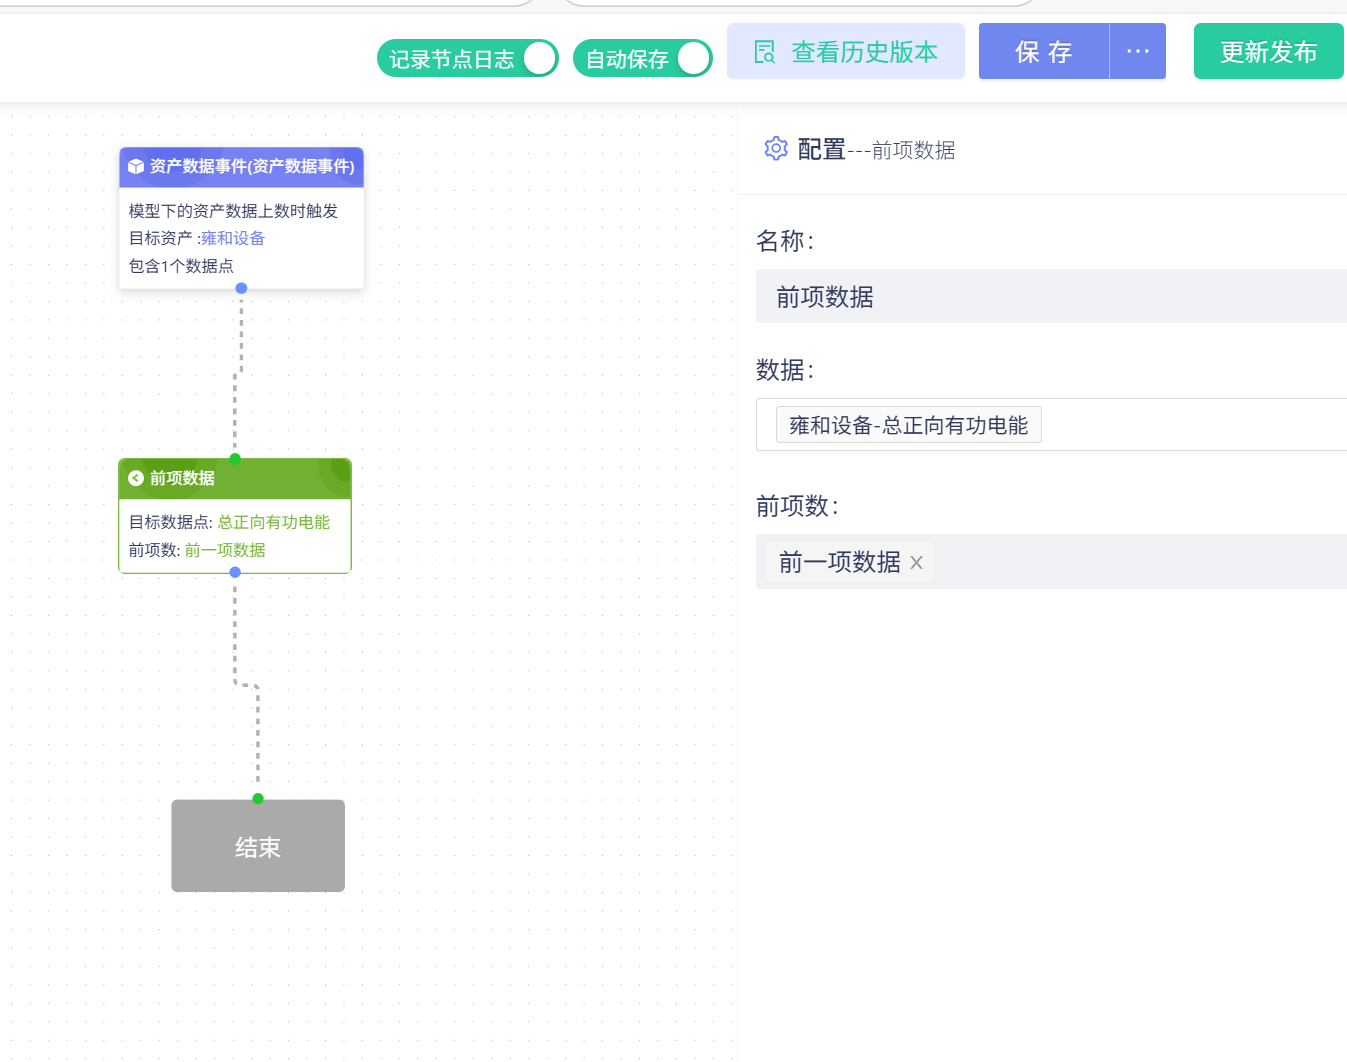Click the cube icon on 资产数据事件 node
This screenshot has width=1347, height=1062.
pyautogui.click(x=136, y=167)
